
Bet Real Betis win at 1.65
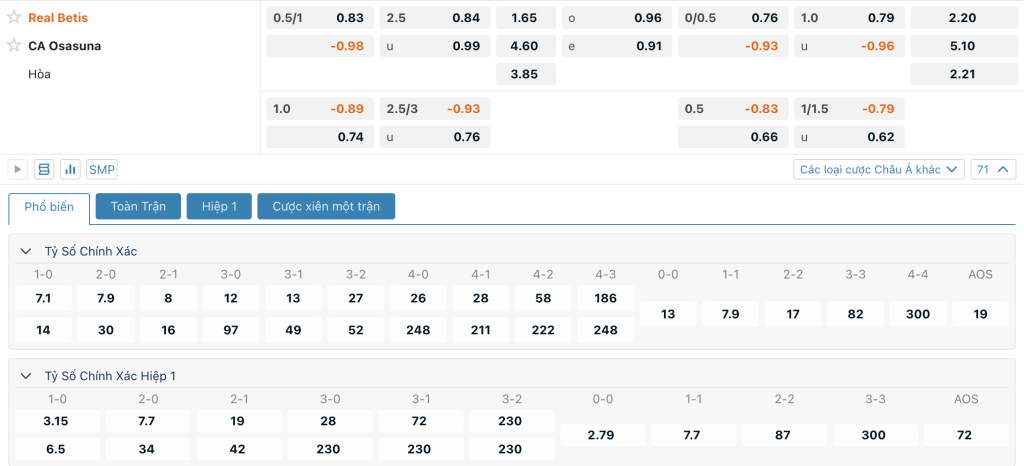526,18
